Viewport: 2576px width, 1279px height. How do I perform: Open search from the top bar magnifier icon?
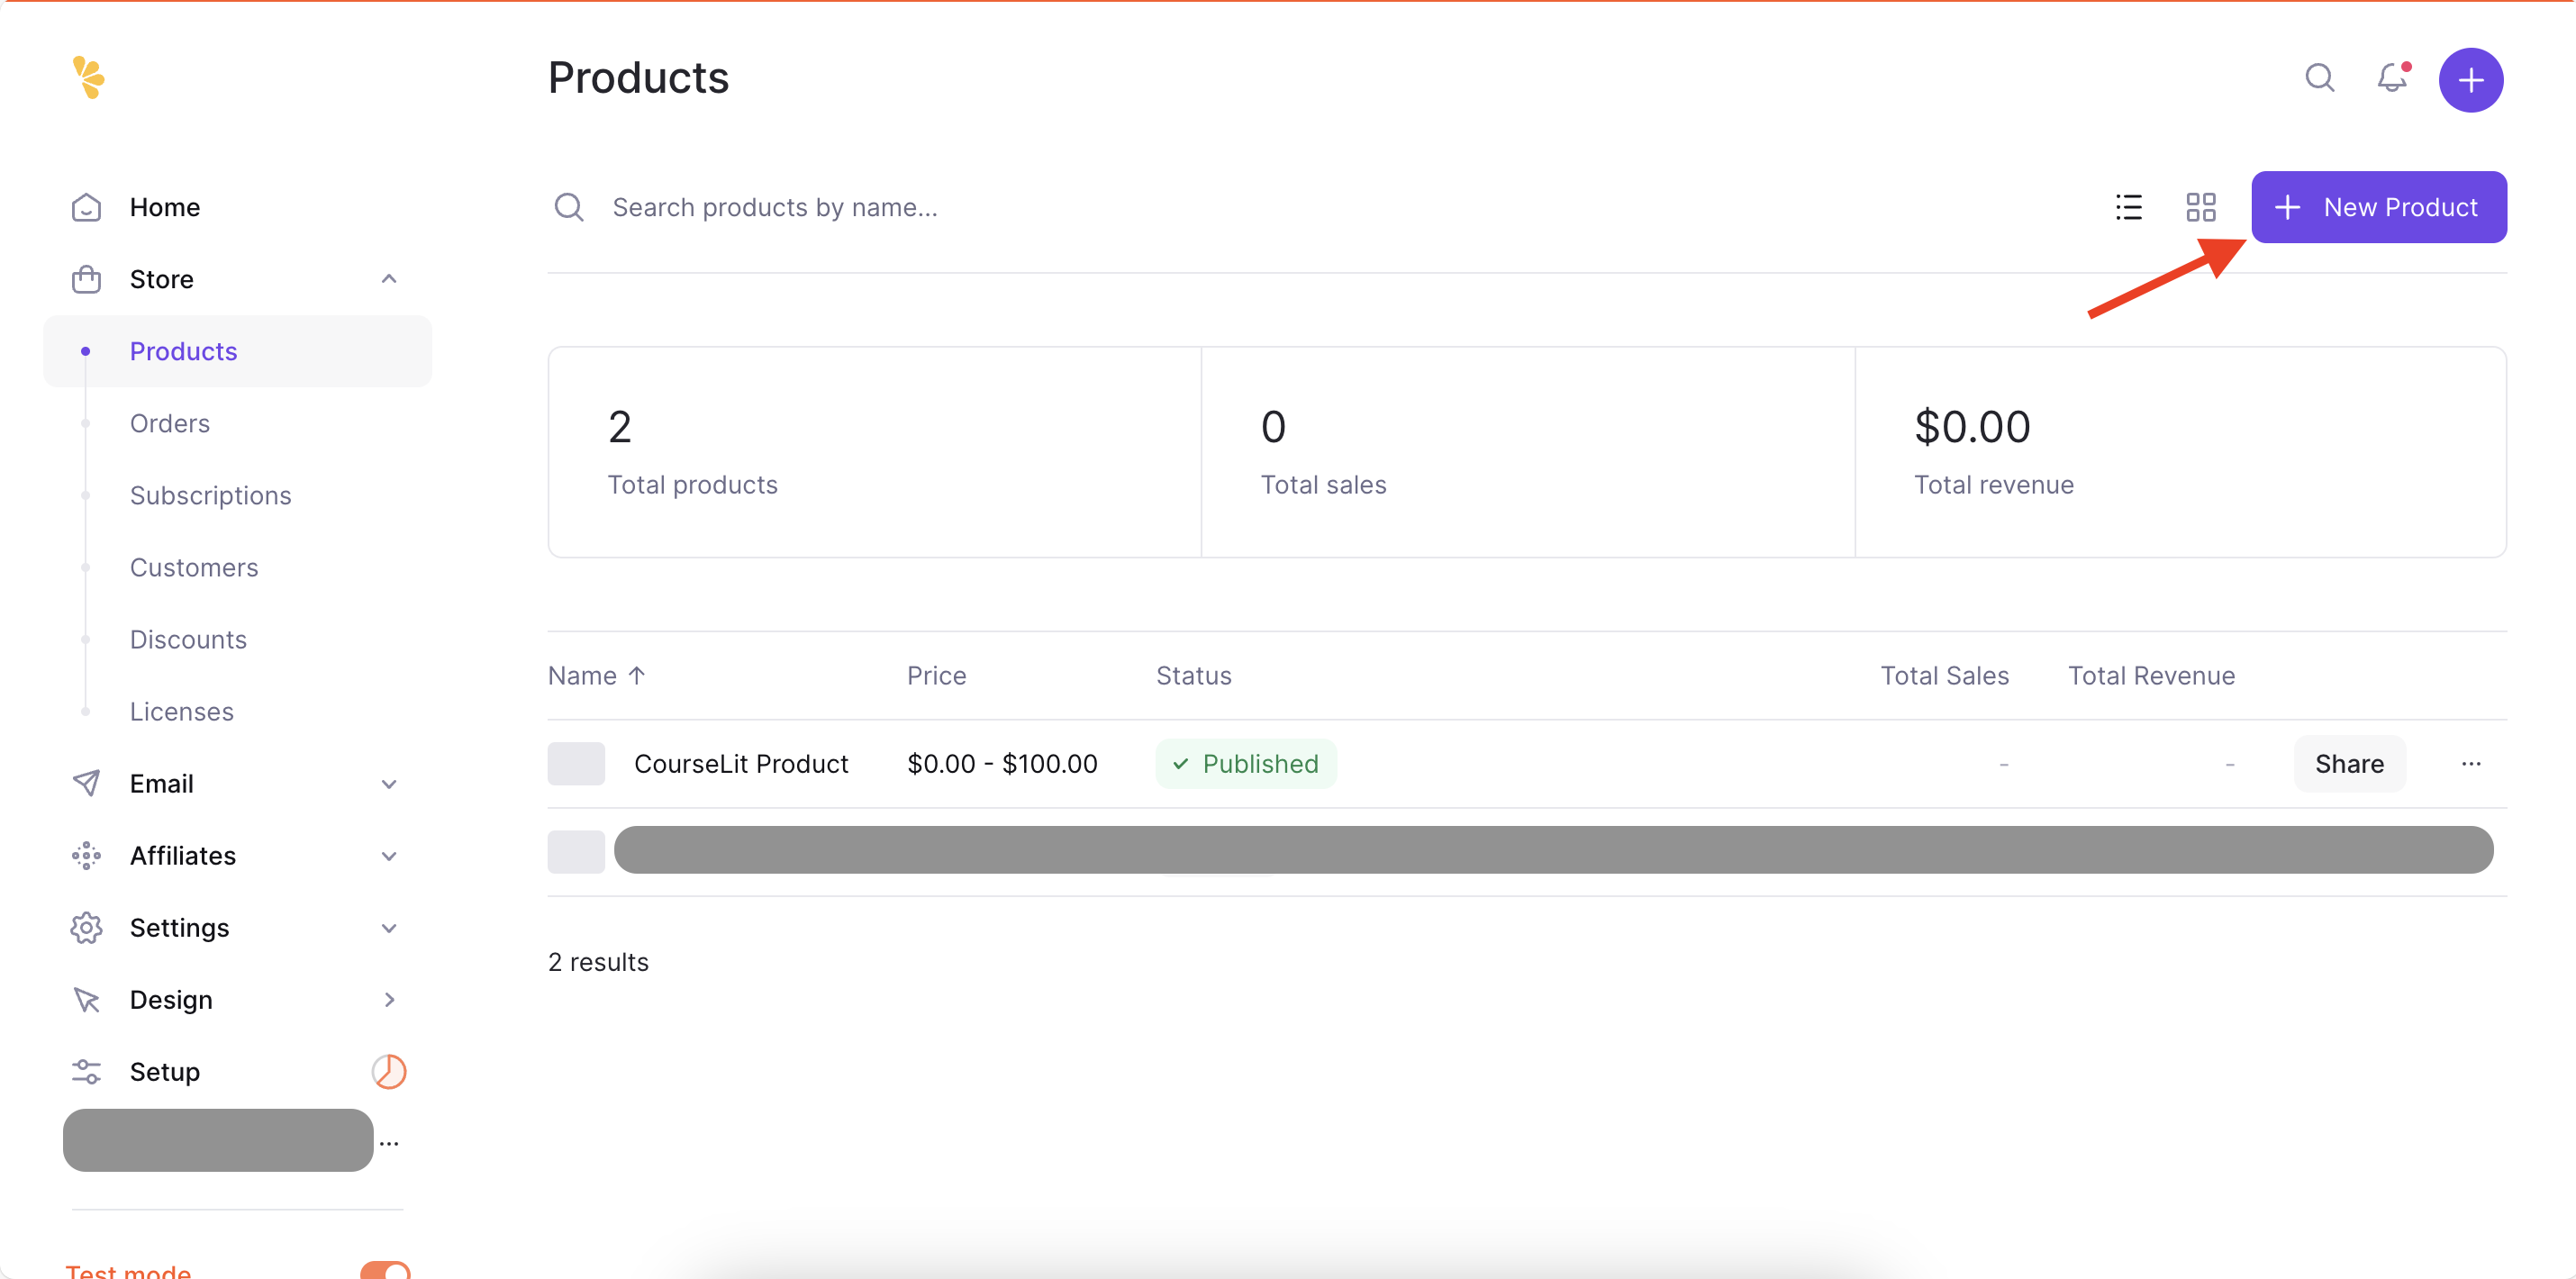tap(2320, 78)
